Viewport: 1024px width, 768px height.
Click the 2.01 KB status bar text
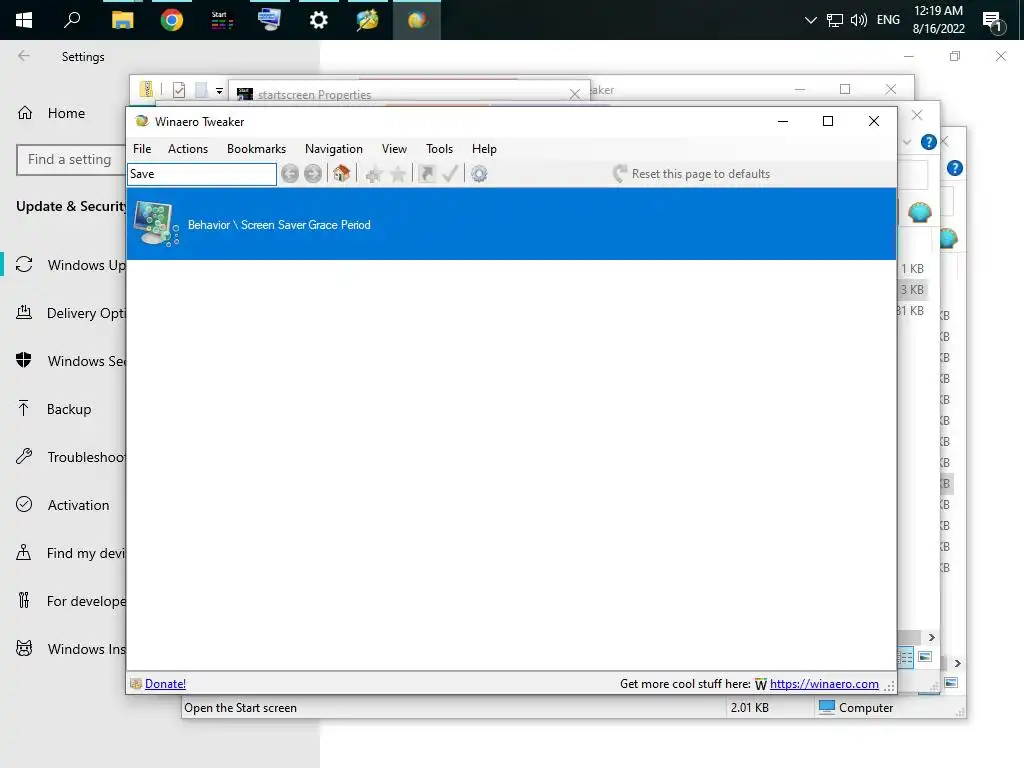750,708
